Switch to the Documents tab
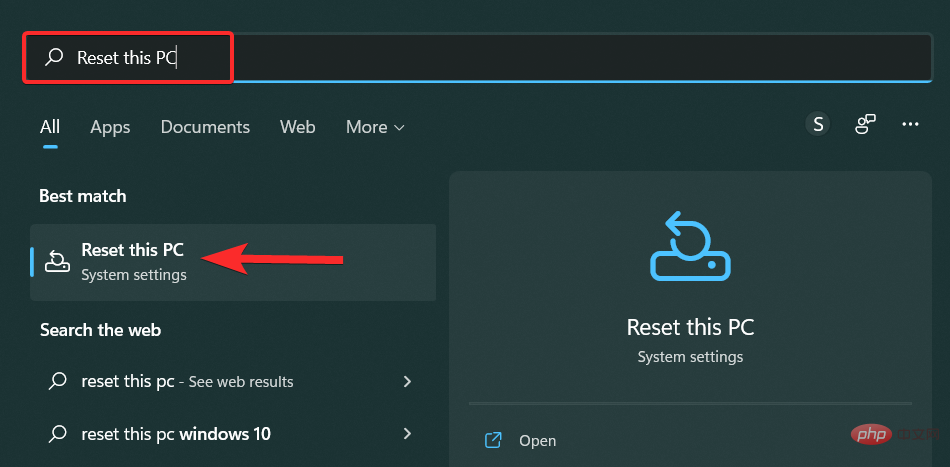Viewport: 950px width, 467px height. pos(205,127)
